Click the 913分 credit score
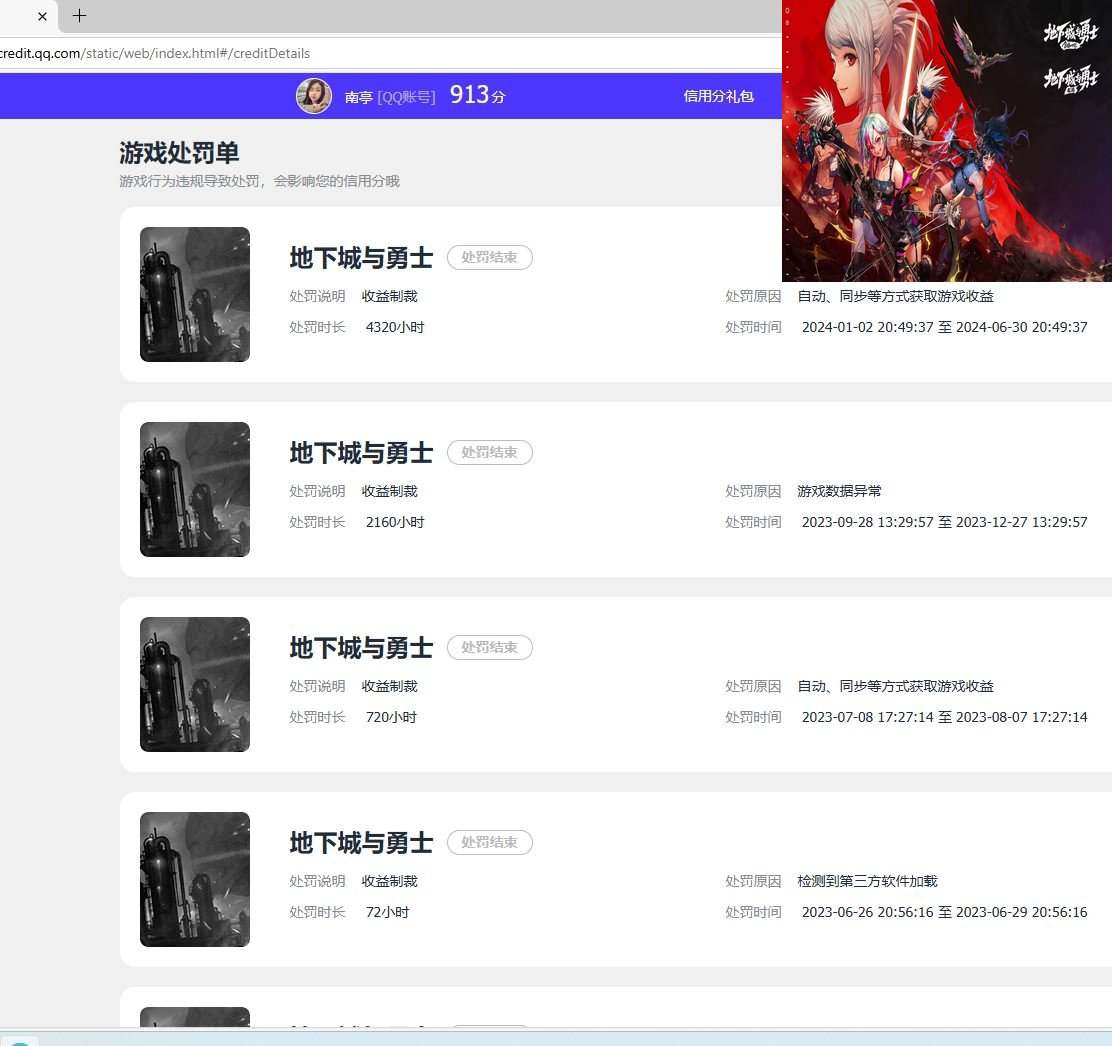 pyautogui.click(x=477, y=95)
